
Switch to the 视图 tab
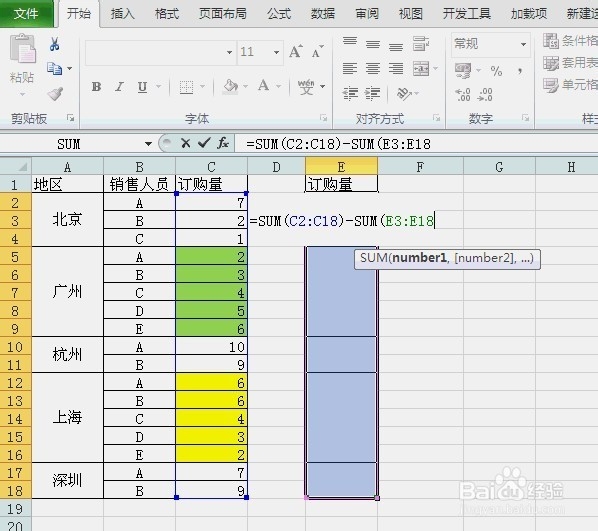tap(411, 14)
